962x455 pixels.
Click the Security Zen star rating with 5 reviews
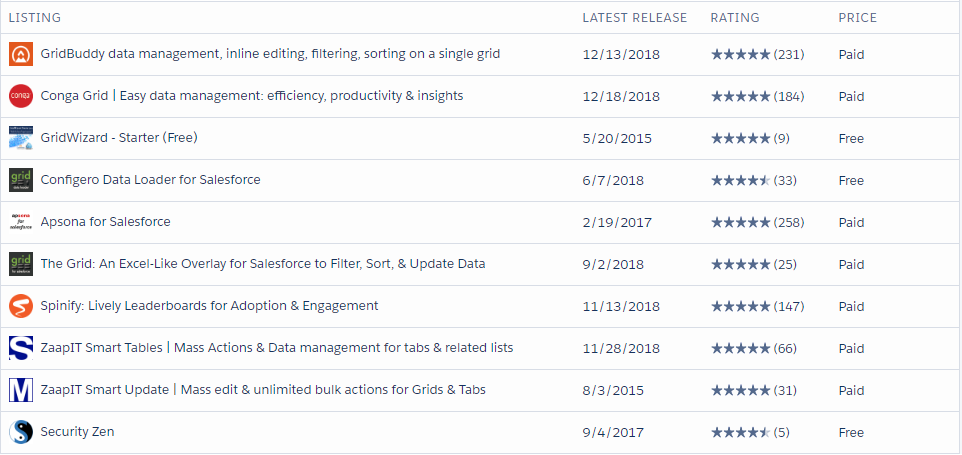(751, 432)
